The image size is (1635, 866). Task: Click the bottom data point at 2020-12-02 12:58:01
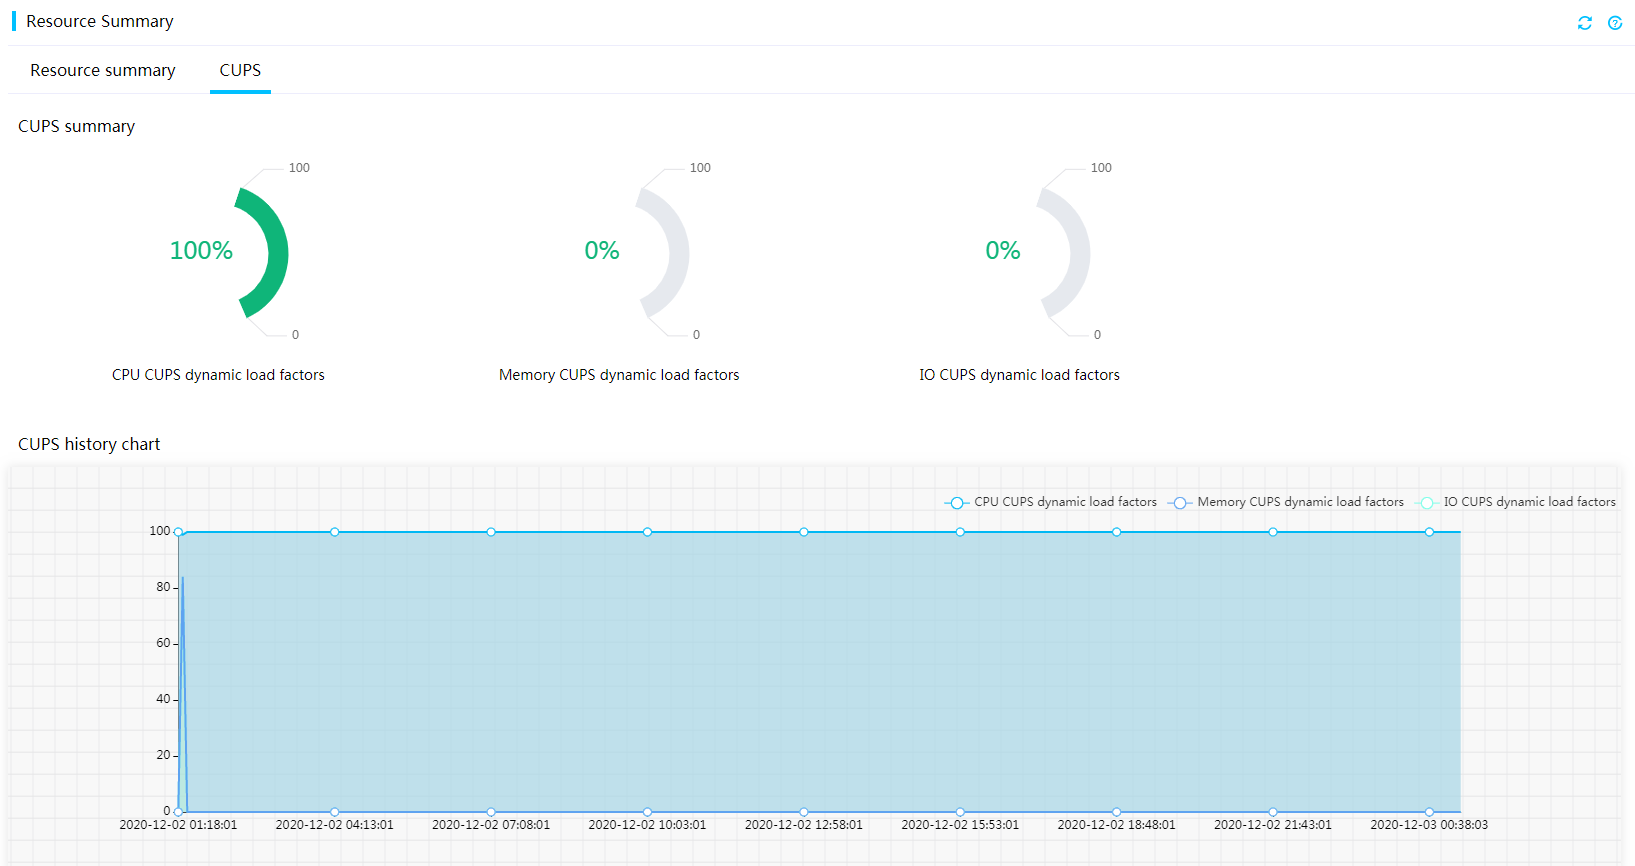[x=804, y=812]
